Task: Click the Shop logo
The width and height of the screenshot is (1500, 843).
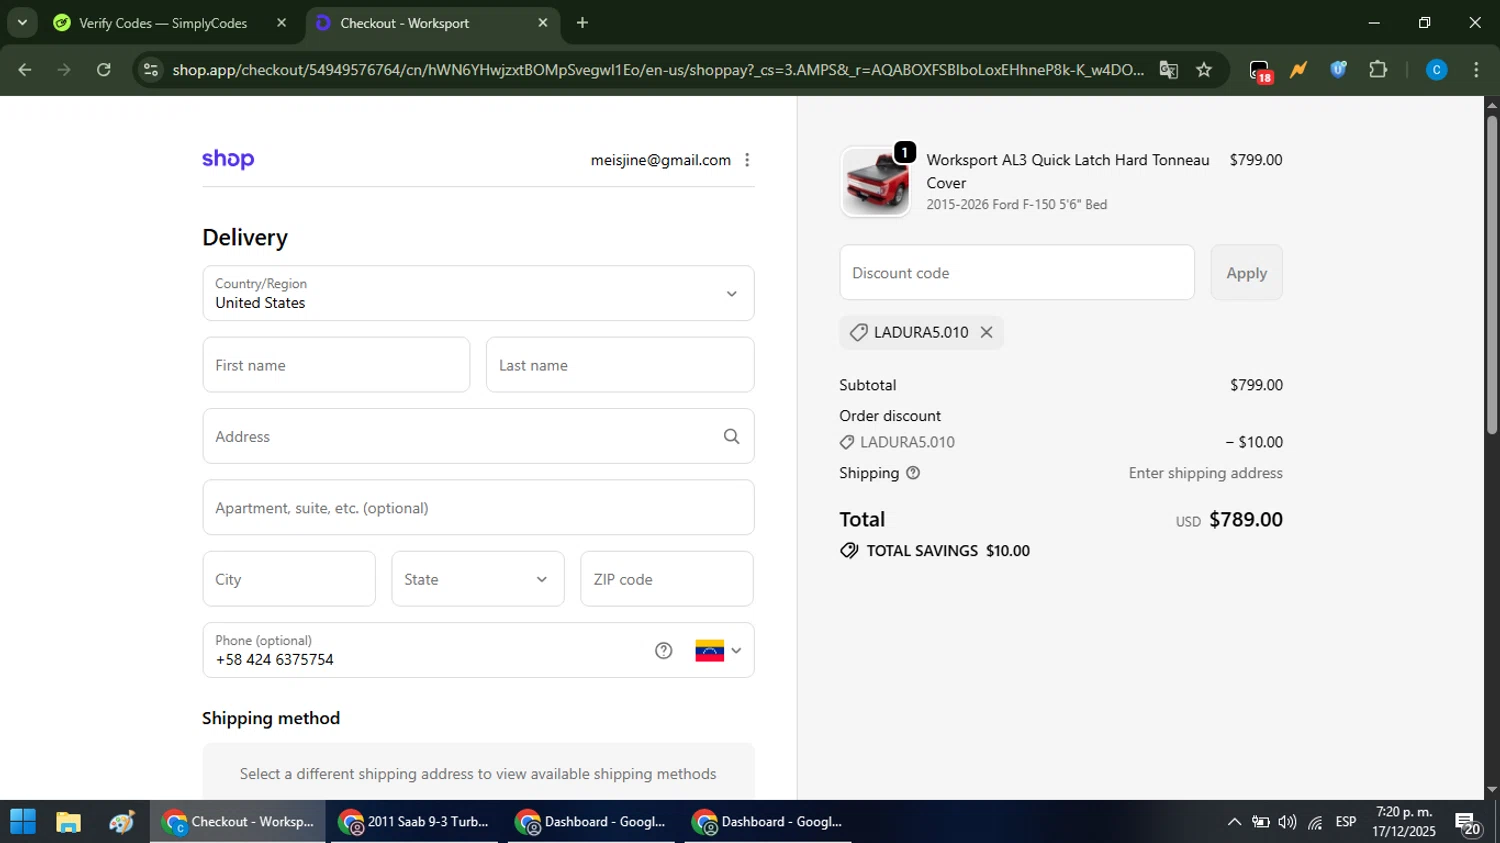Action: point(228,160)
